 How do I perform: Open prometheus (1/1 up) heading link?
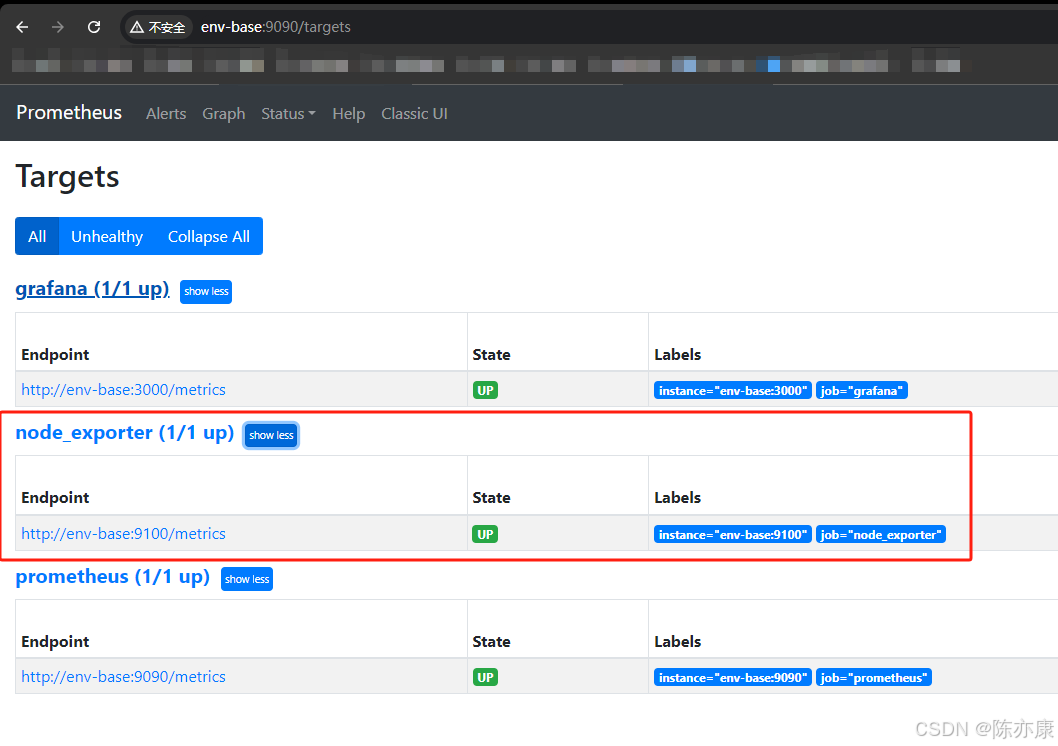[x=113, y=577]
